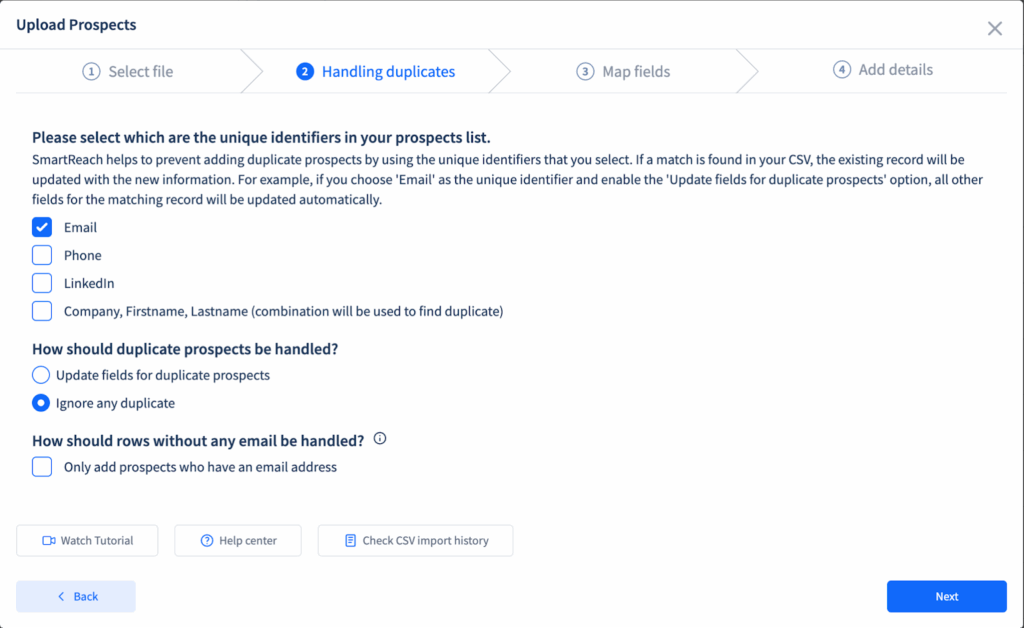Click the Next button
Screen dimensions: 1024x628
946,596
